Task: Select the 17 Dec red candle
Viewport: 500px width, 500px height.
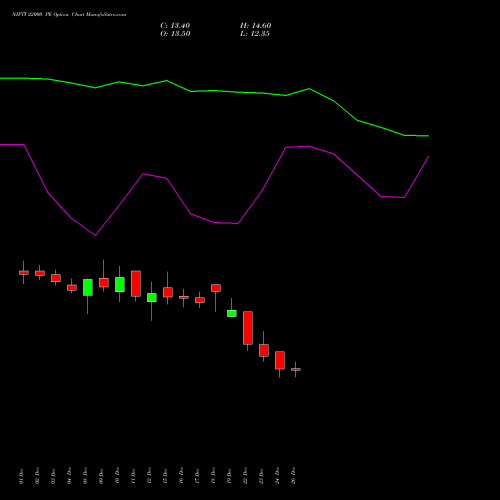Action: [200, 300]
